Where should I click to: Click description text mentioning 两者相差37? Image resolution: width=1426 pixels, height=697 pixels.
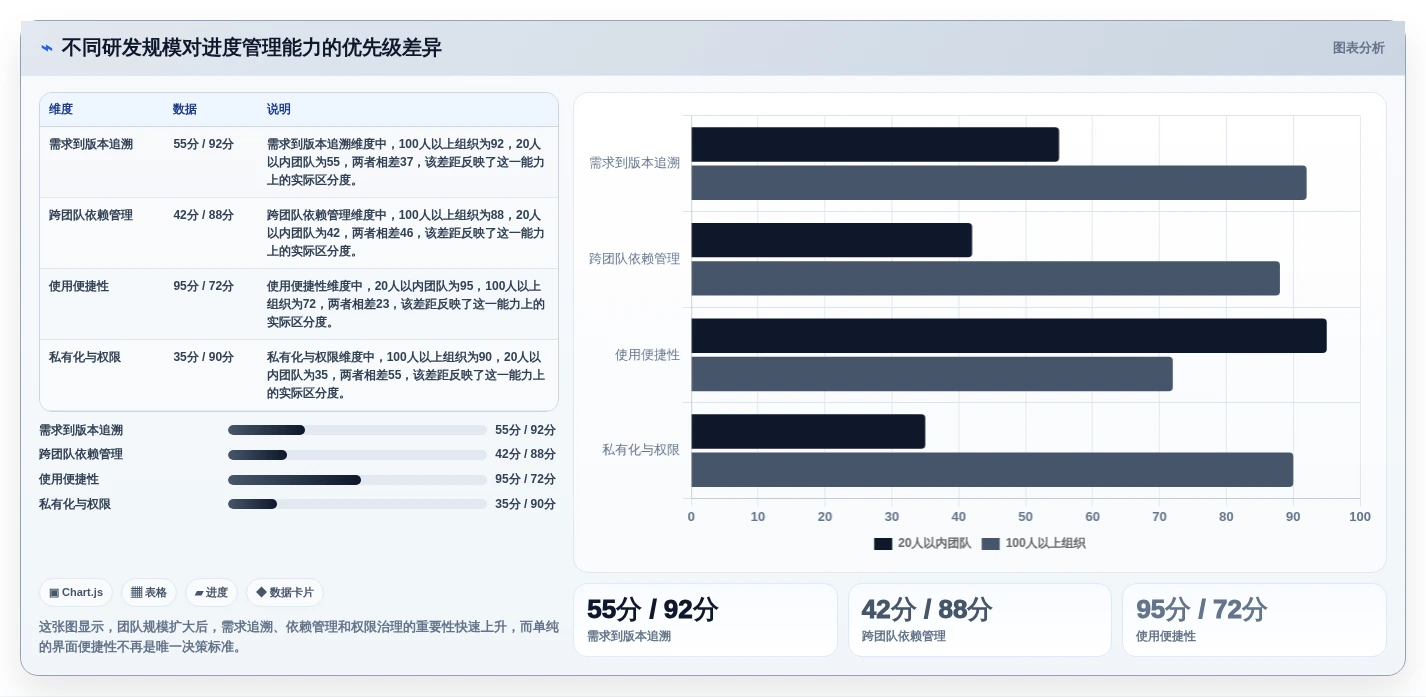(x=406, y=162)
